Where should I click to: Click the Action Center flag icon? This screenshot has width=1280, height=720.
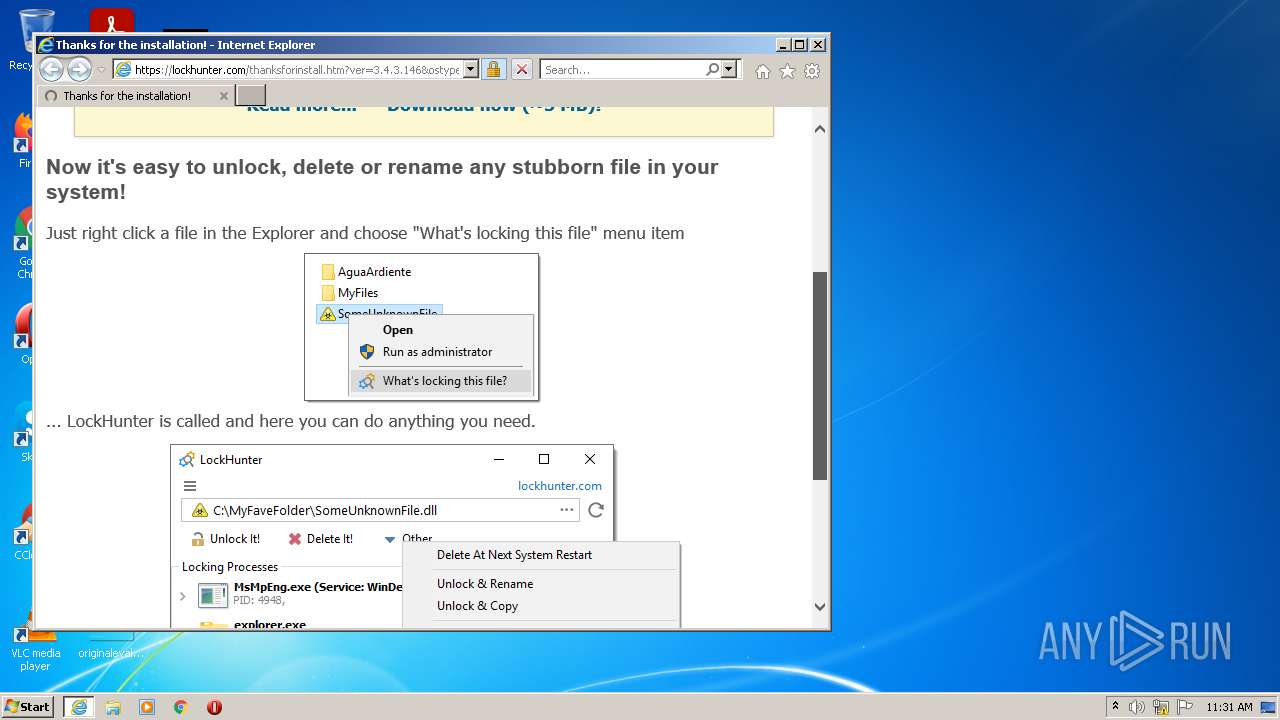click(1185, 707)
